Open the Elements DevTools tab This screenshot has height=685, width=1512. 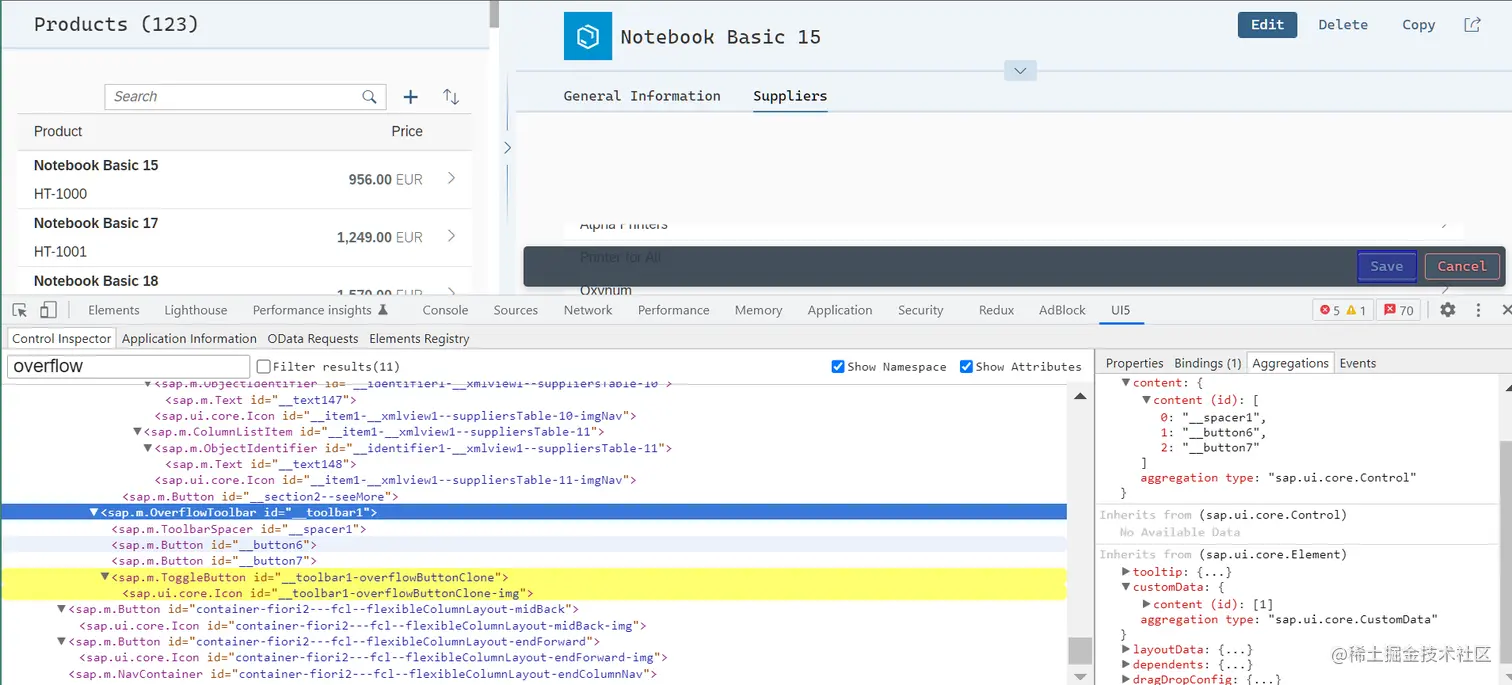point(114,310)
